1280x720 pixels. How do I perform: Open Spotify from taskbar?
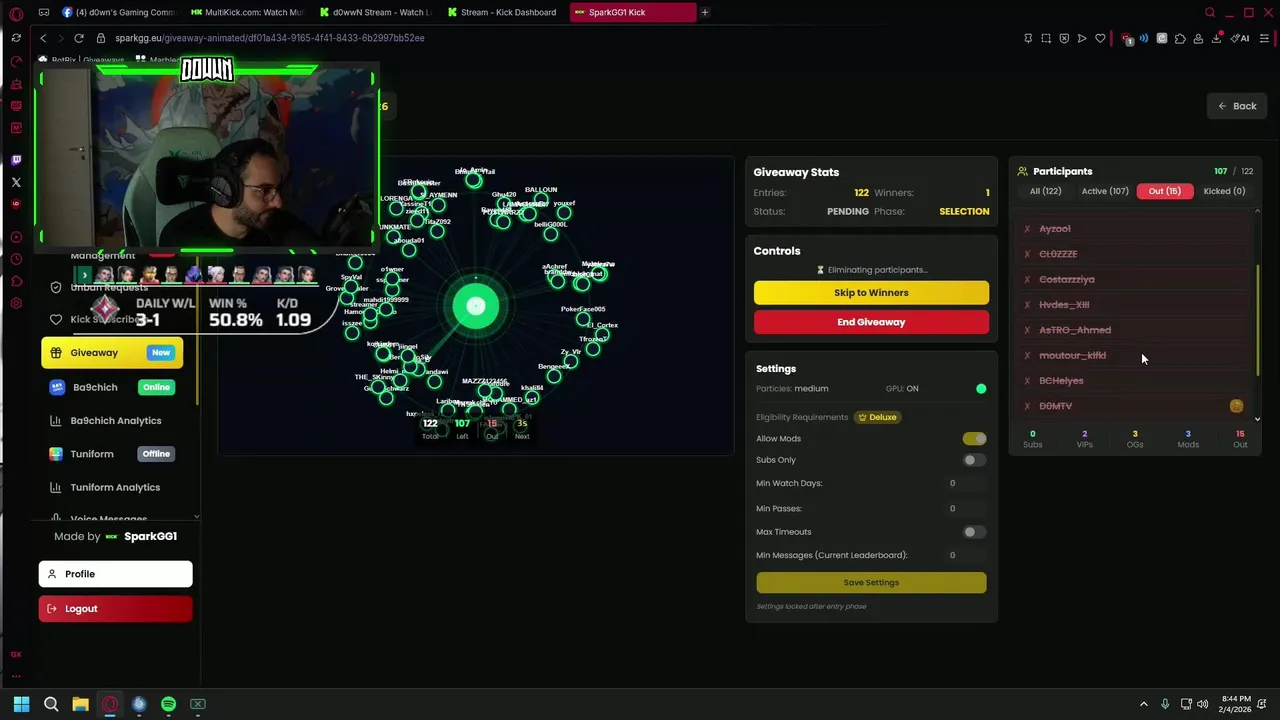pyautogui.click(x=168, y=704)
